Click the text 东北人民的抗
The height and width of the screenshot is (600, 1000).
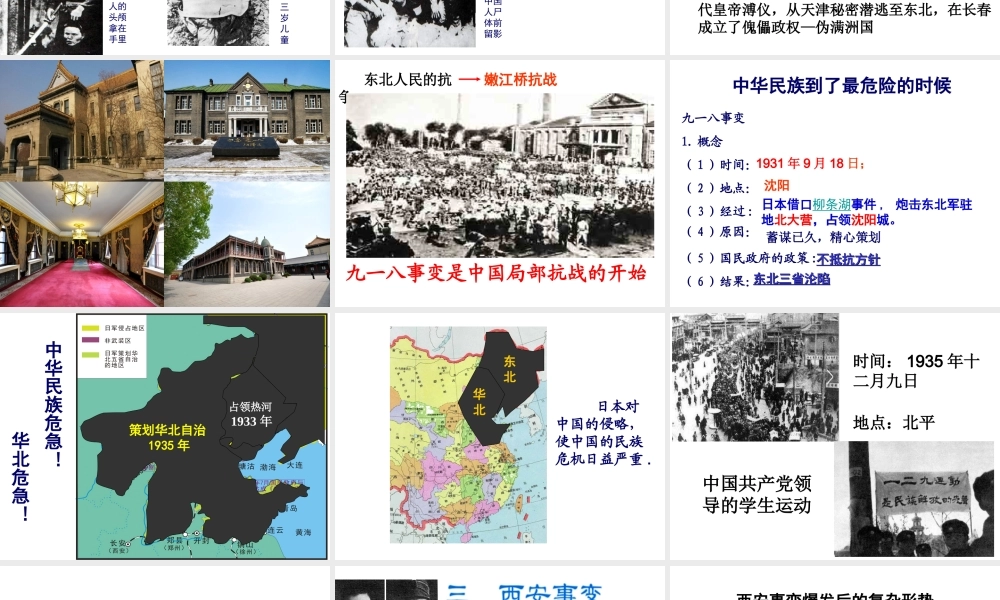408,80
